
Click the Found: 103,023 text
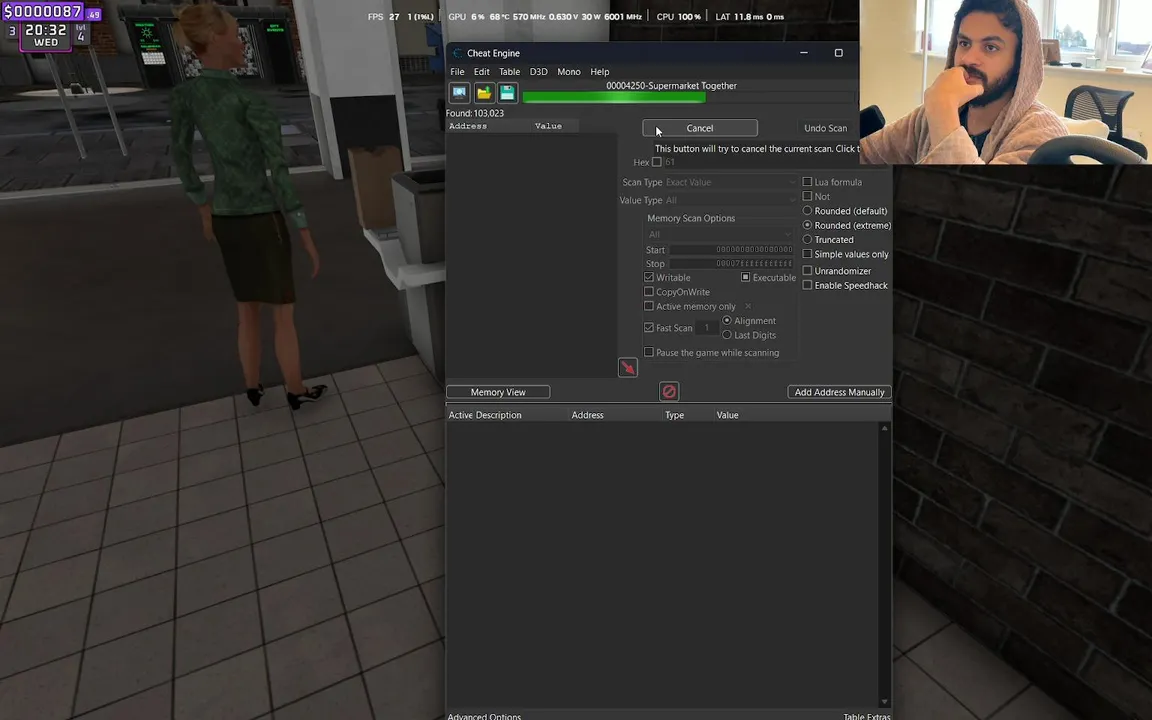[x=475, y=113]
